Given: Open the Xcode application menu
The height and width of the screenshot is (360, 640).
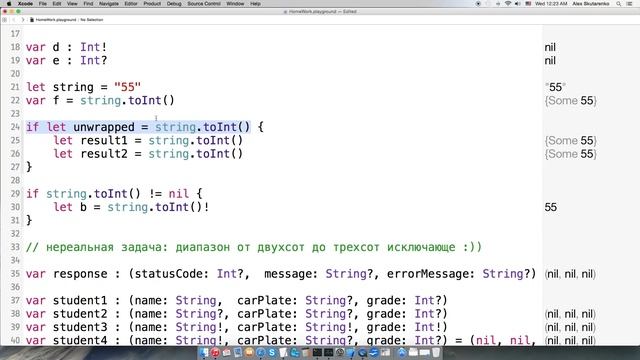Looking at the screenshot, I should pyautogui.click(x=25, y=4).
